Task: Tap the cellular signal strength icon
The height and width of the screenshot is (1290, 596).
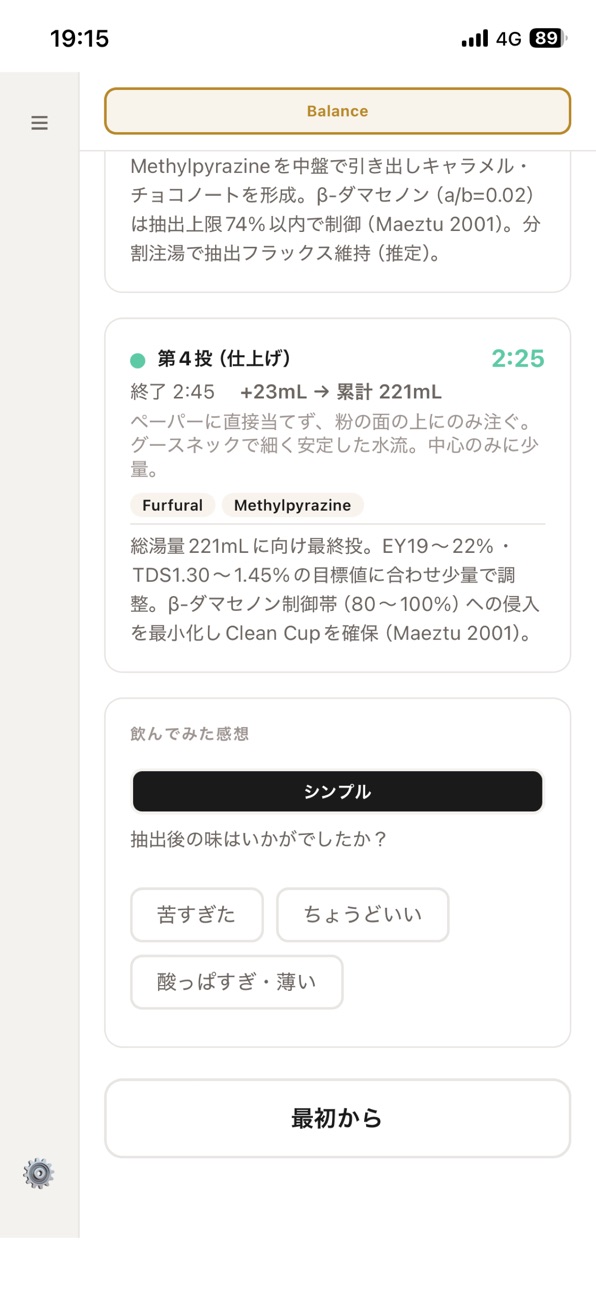Action: coord(474,39)
